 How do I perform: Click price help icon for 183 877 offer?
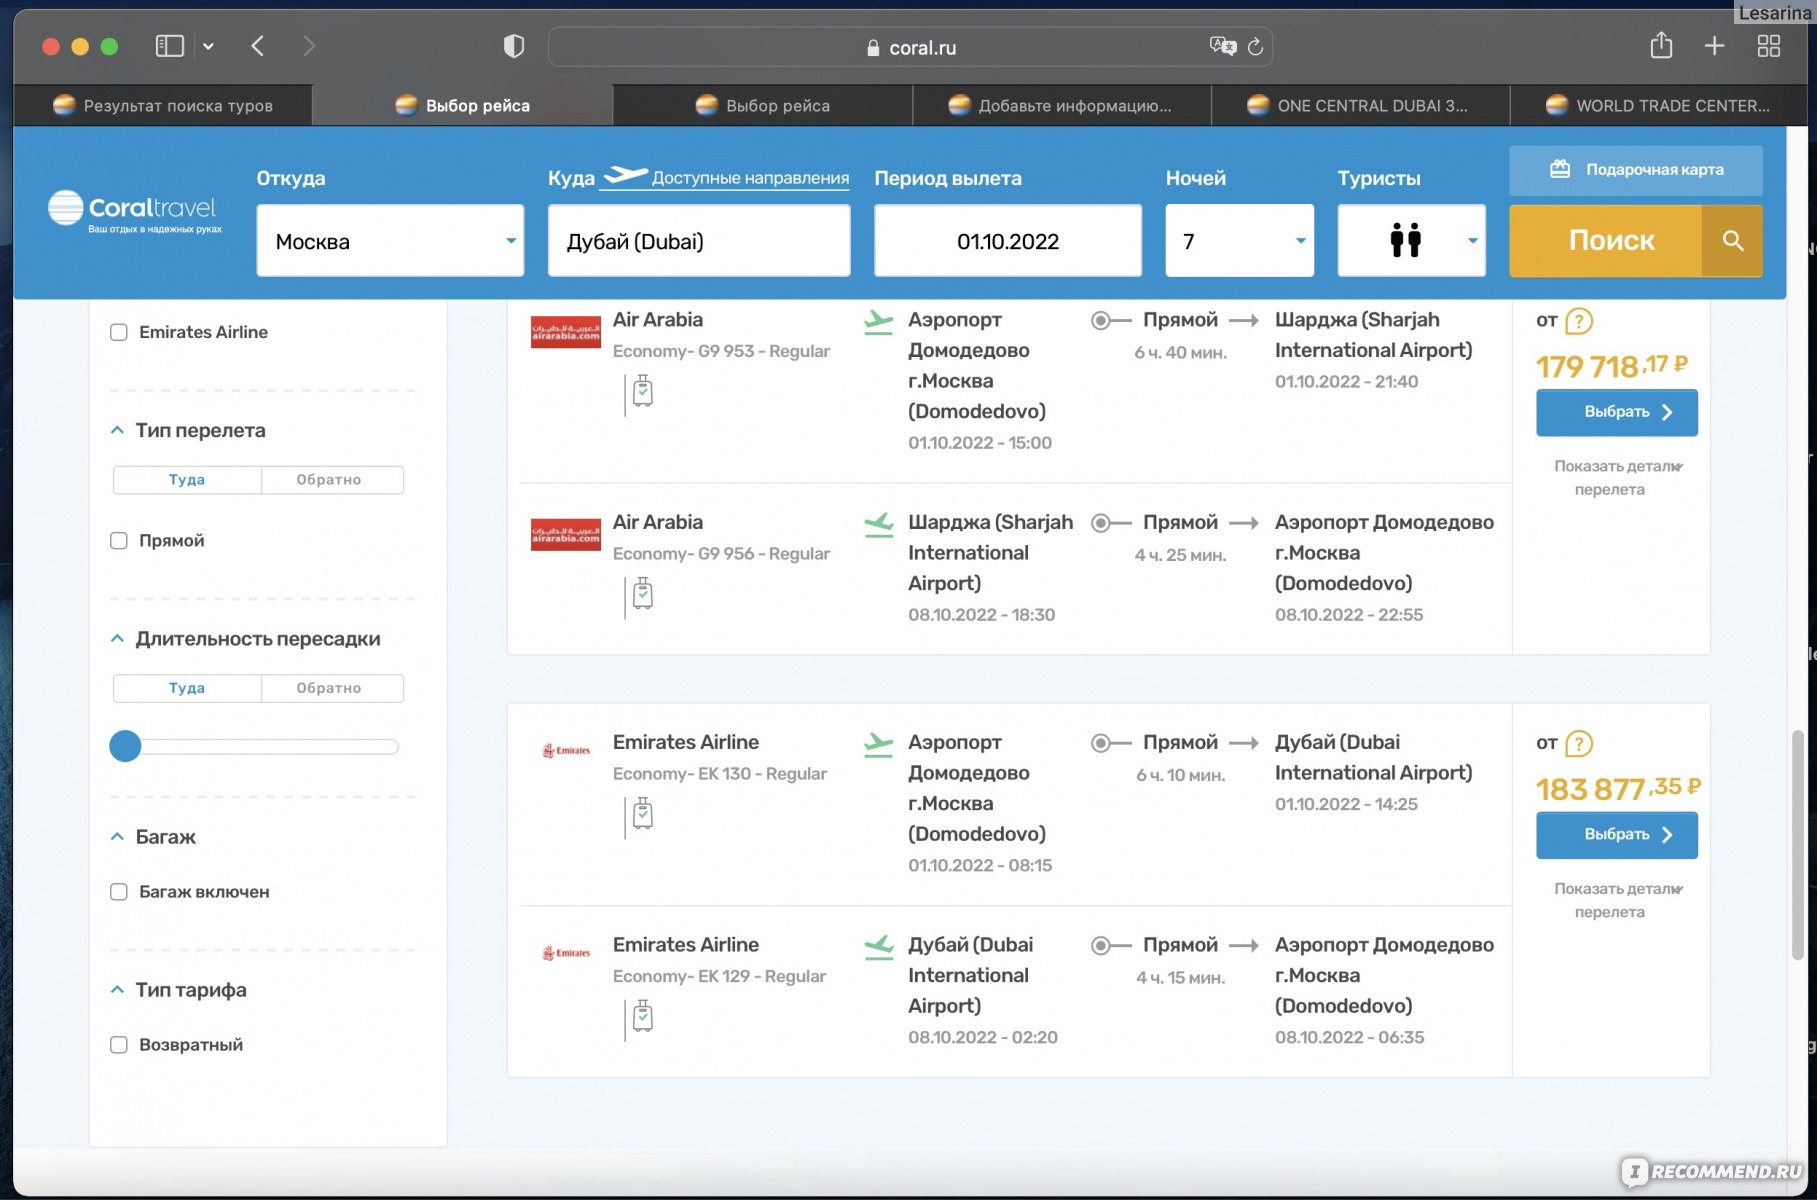pyautogui.click(x=1579, y=744)
